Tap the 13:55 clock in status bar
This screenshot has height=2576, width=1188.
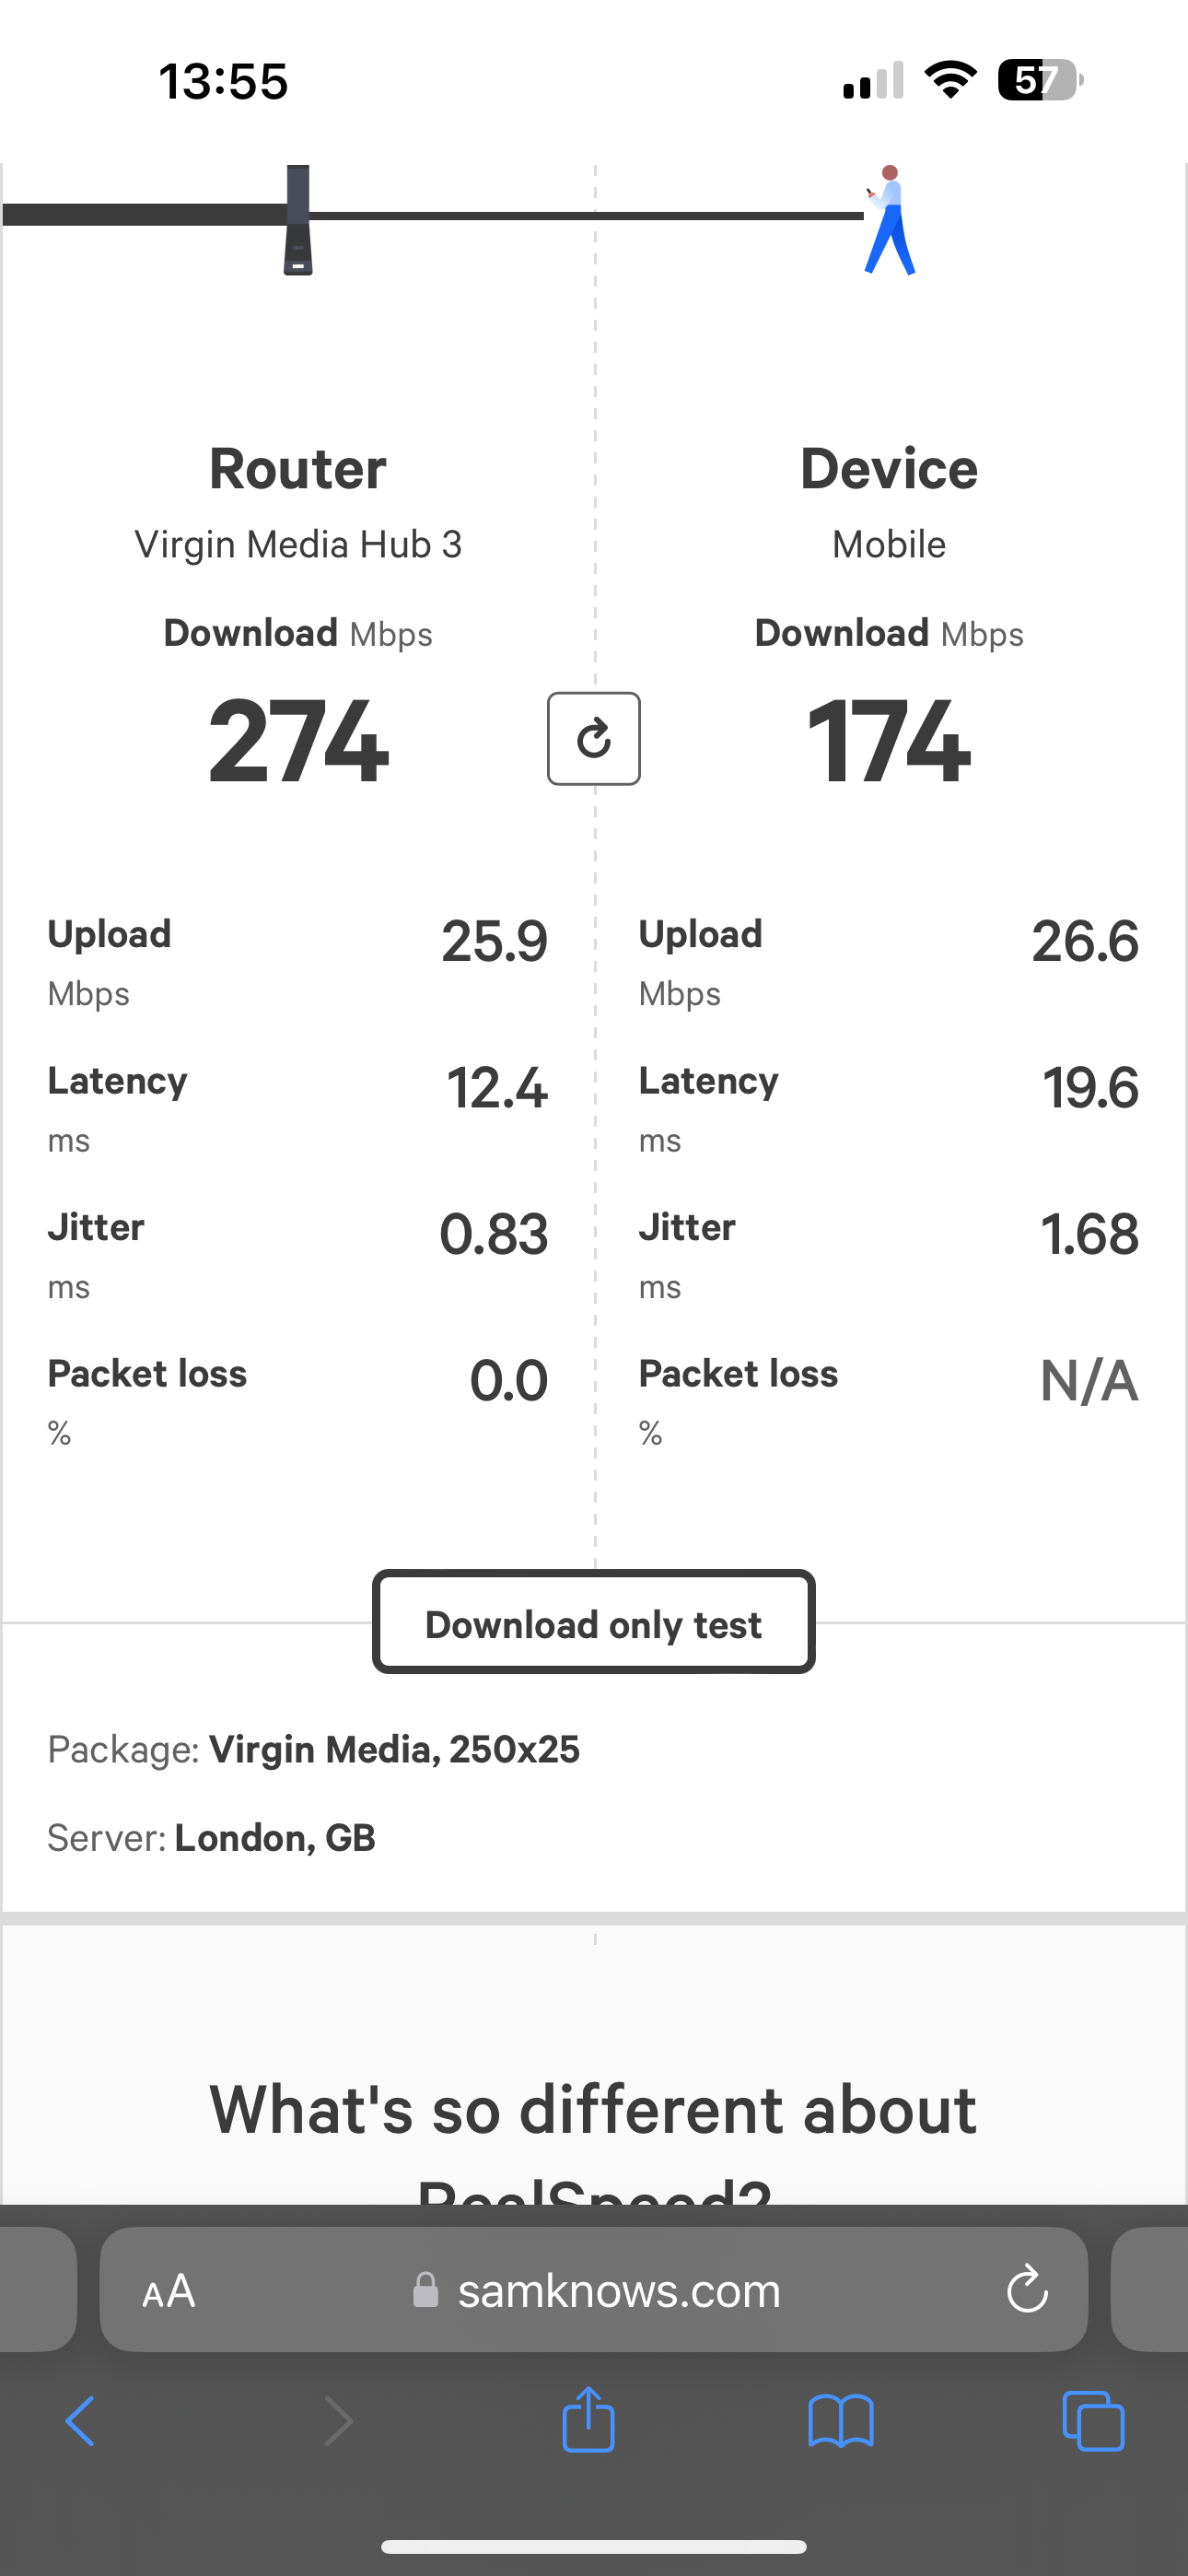224,81
